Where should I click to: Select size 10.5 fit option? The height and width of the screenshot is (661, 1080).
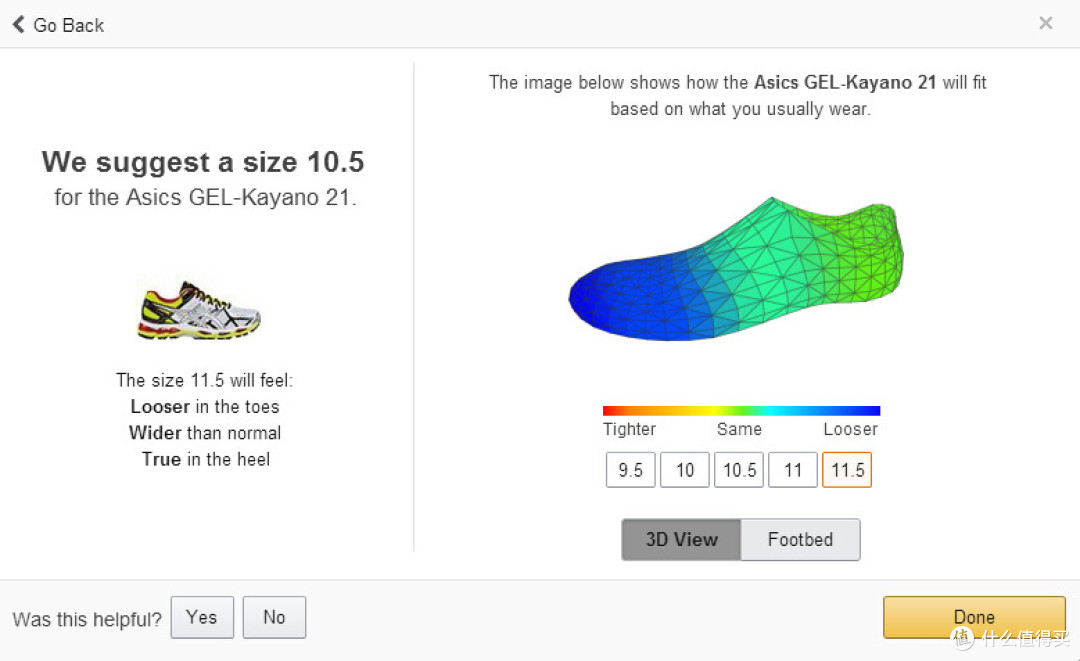(739, 470)
